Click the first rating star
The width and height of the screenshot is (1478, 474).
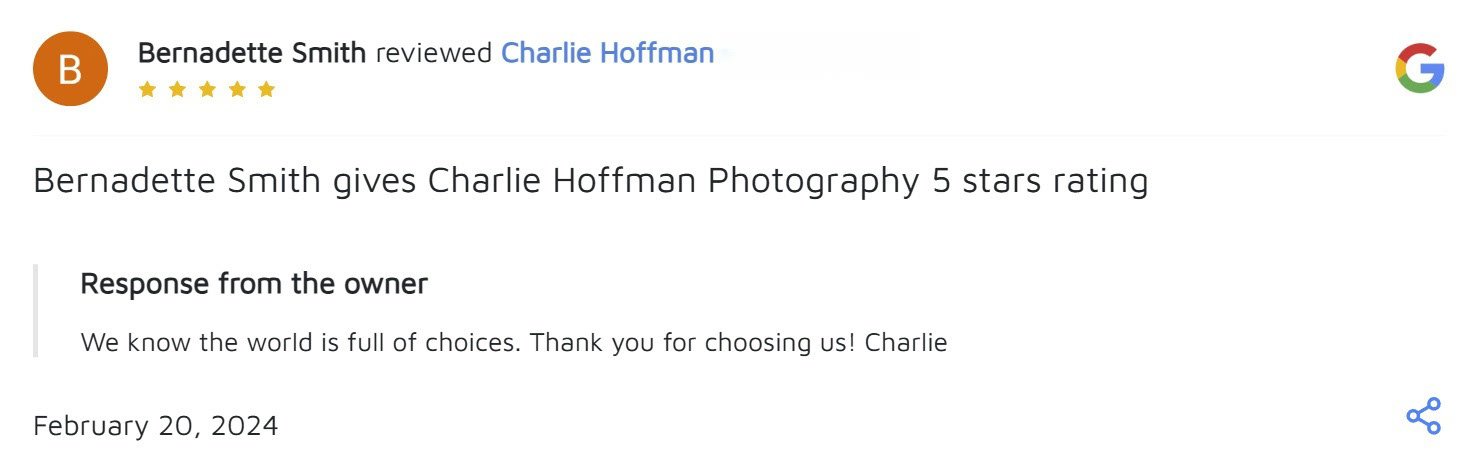tap(147, 90)
